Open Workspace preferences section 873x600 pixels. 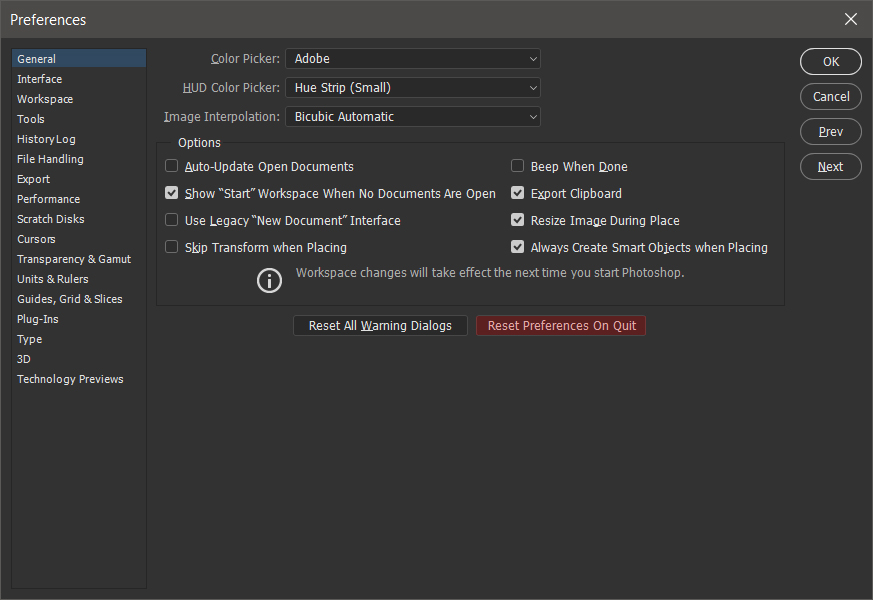79,99
